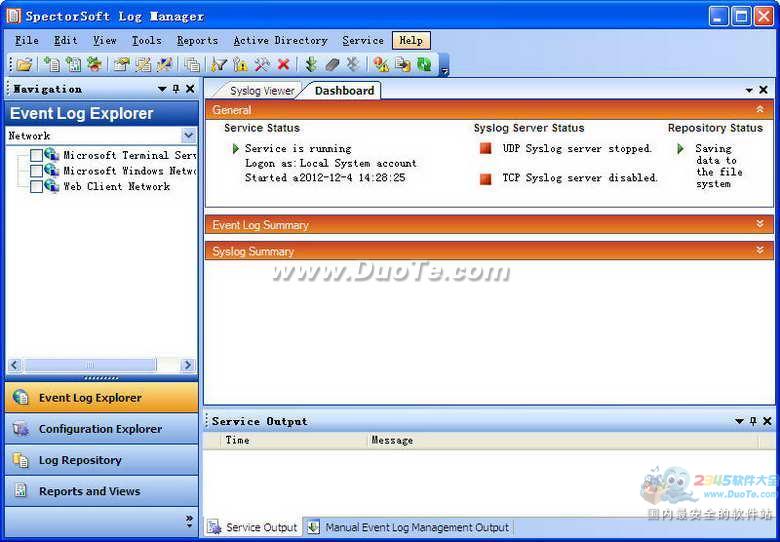
Task: Click the green and red toolbar icon beside new report
Action: pos(94,65)
